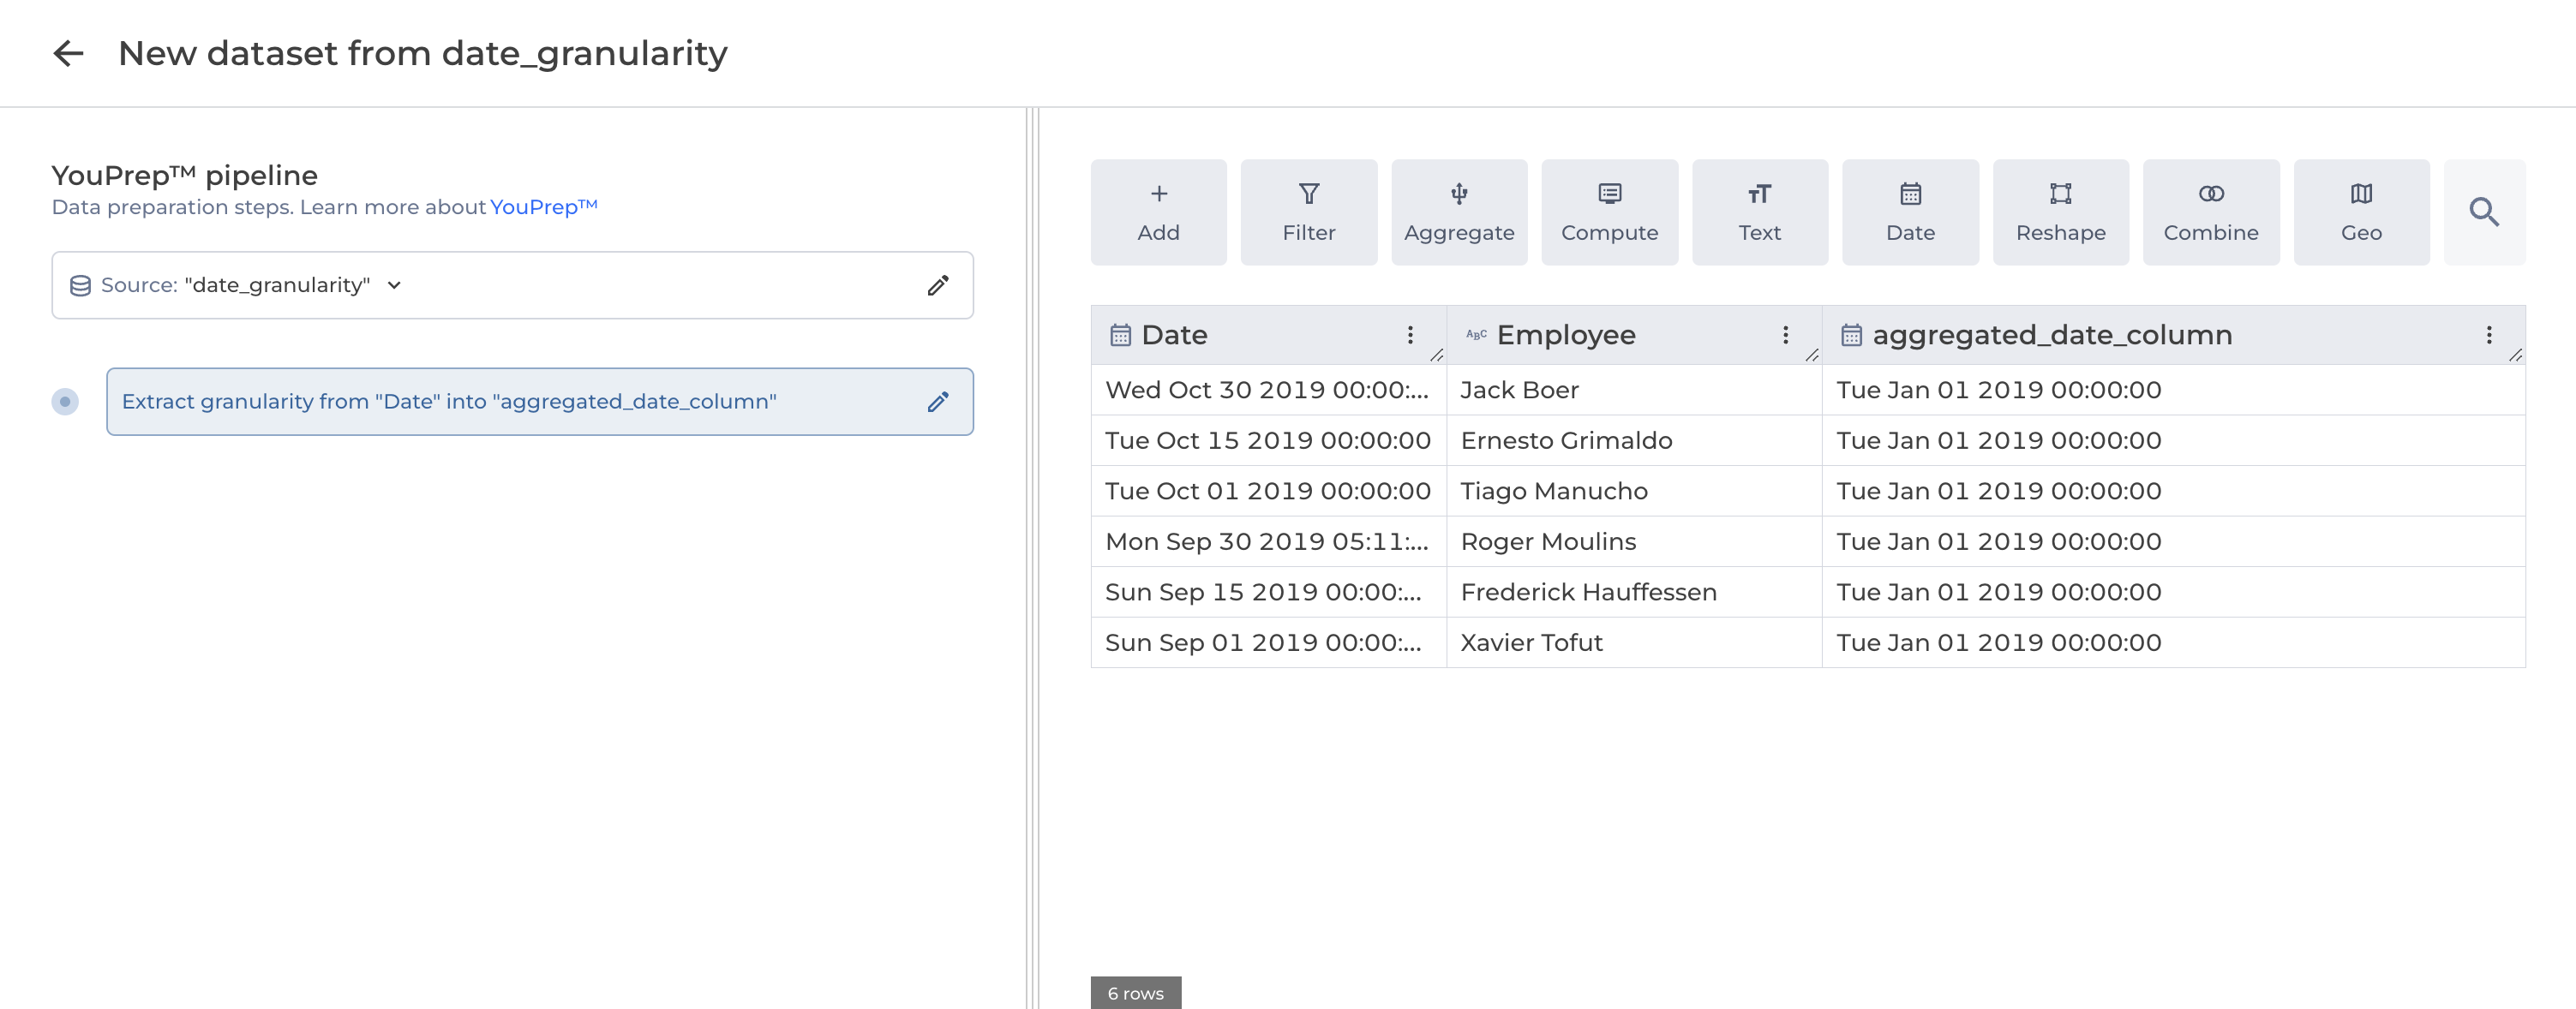Open the Date step menu

[x=1909, y=212]
